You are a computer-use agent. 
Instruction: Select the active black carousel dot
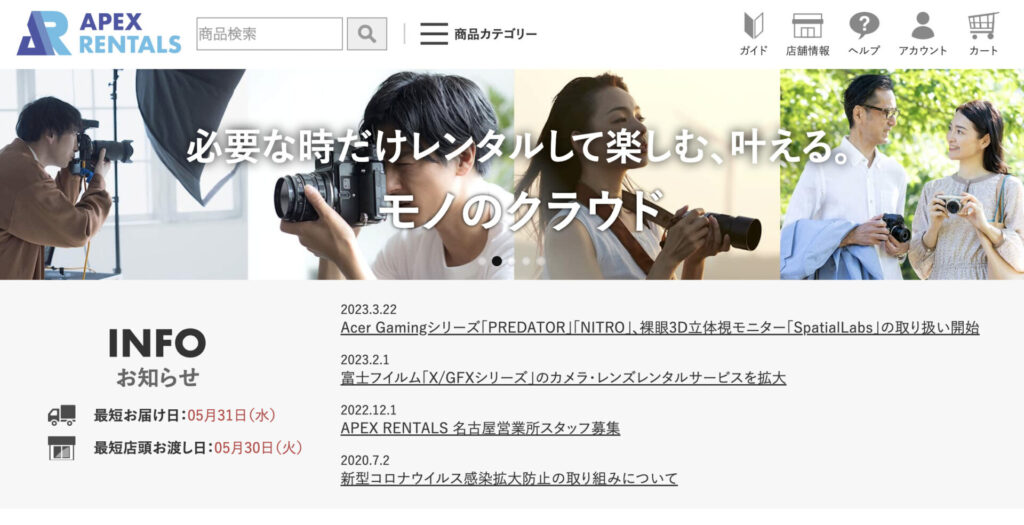tap(497, 261)
